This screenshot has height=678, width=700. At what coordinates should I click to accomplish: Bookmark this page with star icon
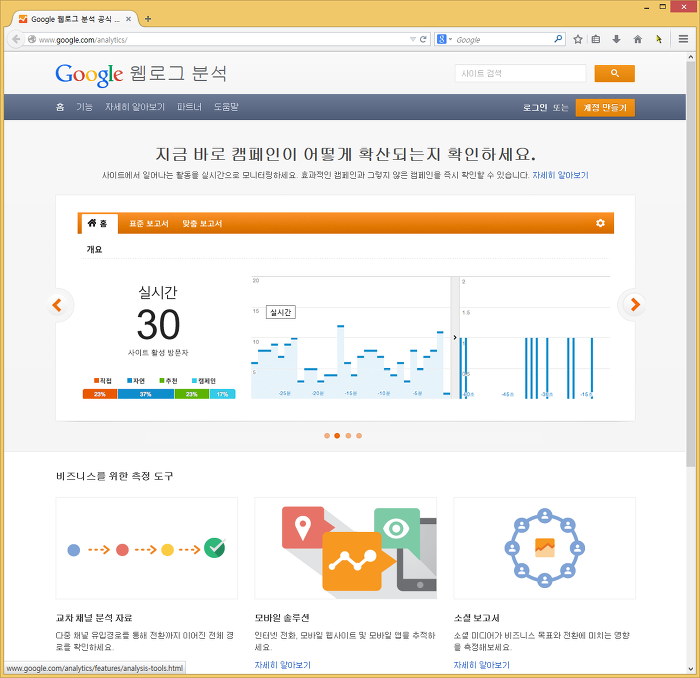[578, 39]
